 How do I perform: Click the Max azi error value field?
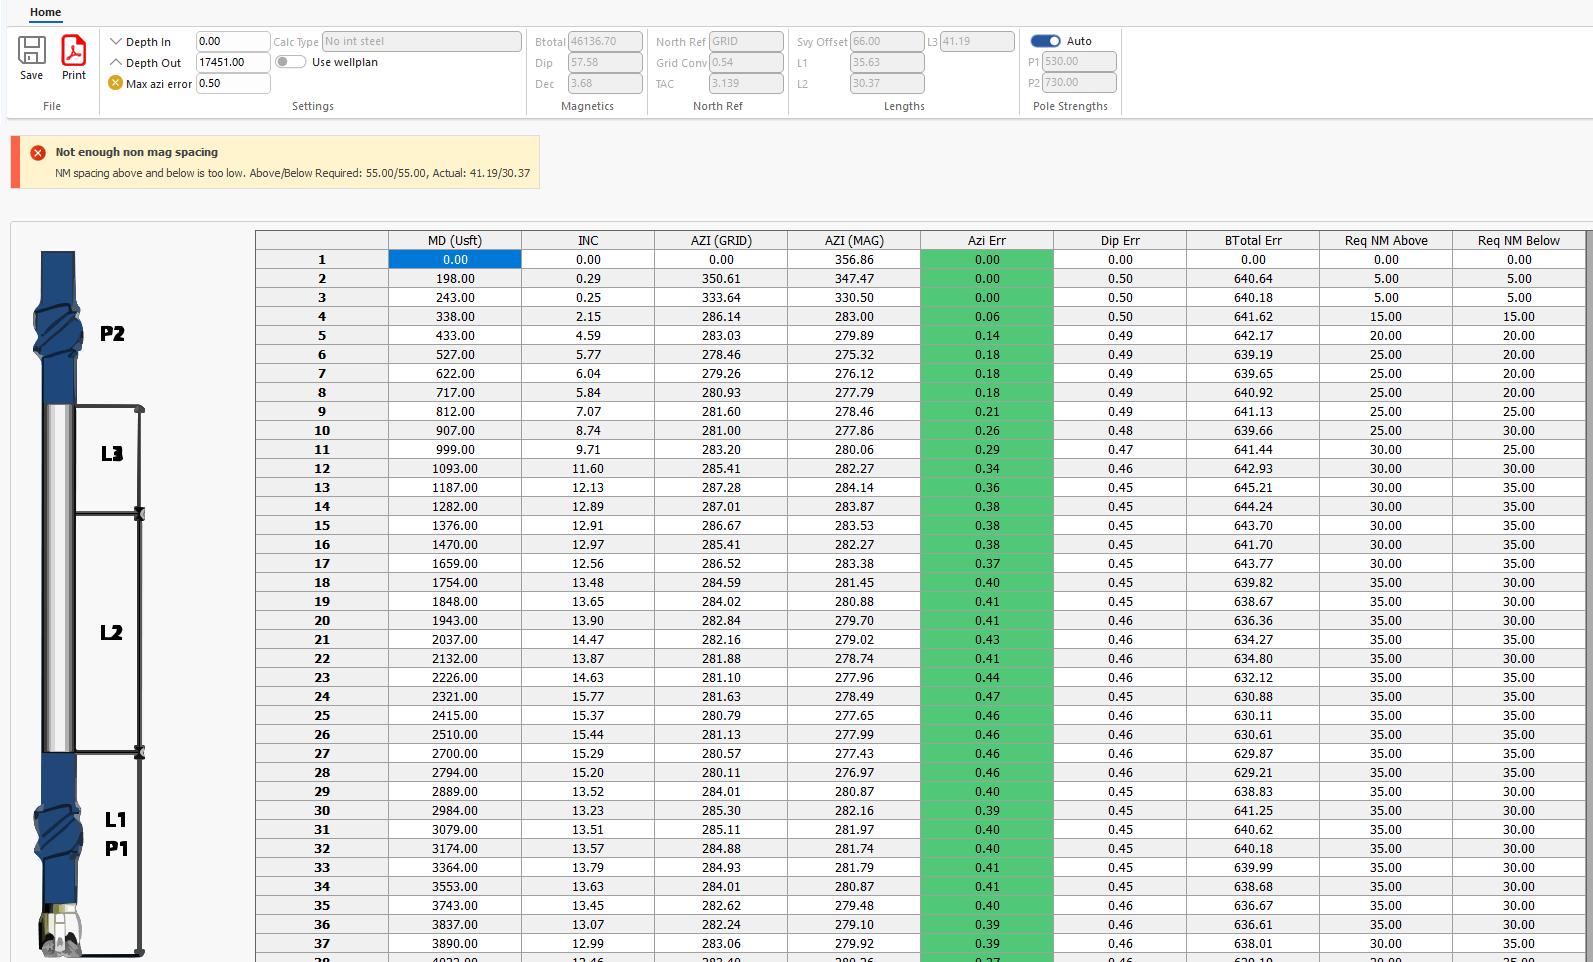[232, 83]
